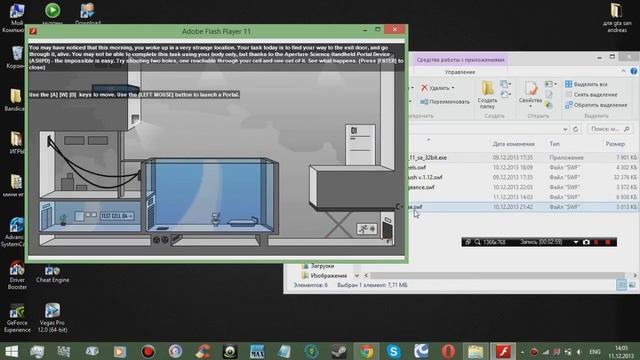Click Удалить button in Explorer ribbon

tap(435, 88)
